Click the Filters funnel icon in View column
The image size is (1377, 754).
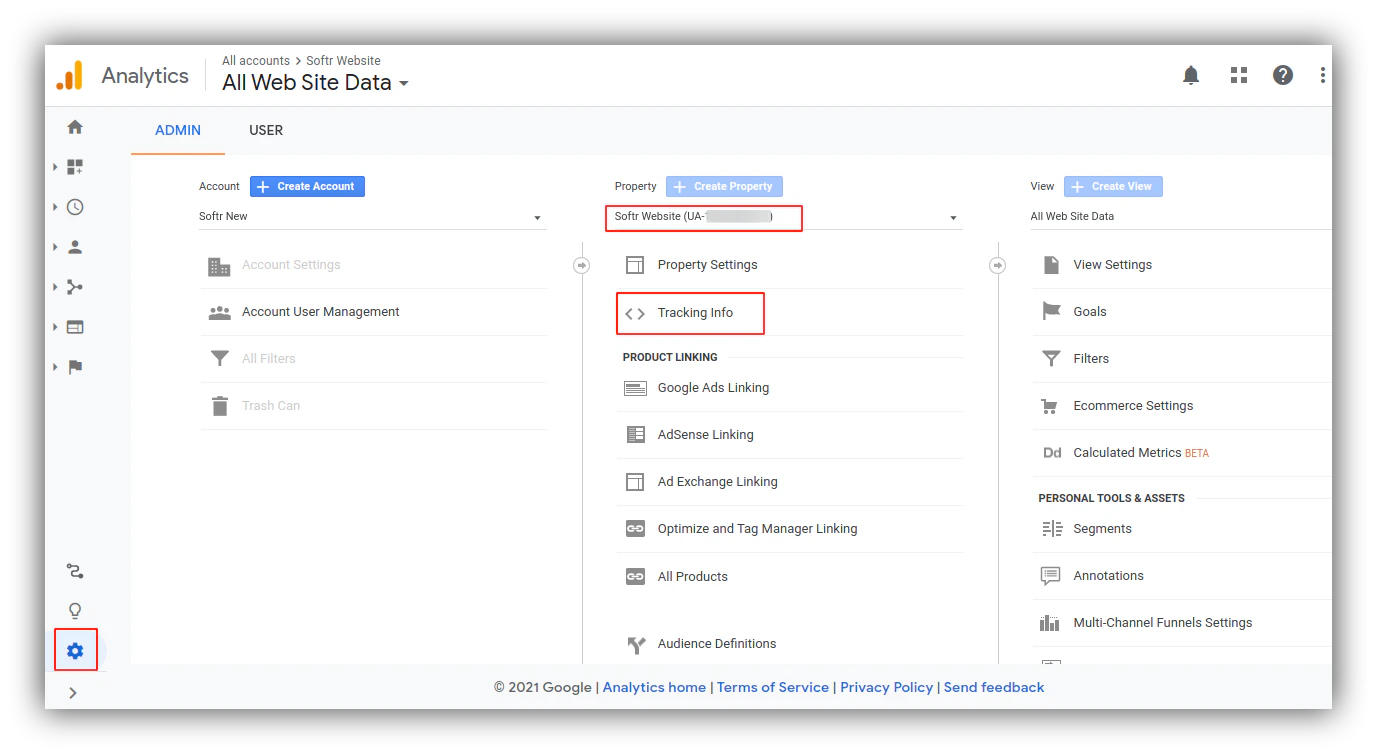click(1051, 359)
